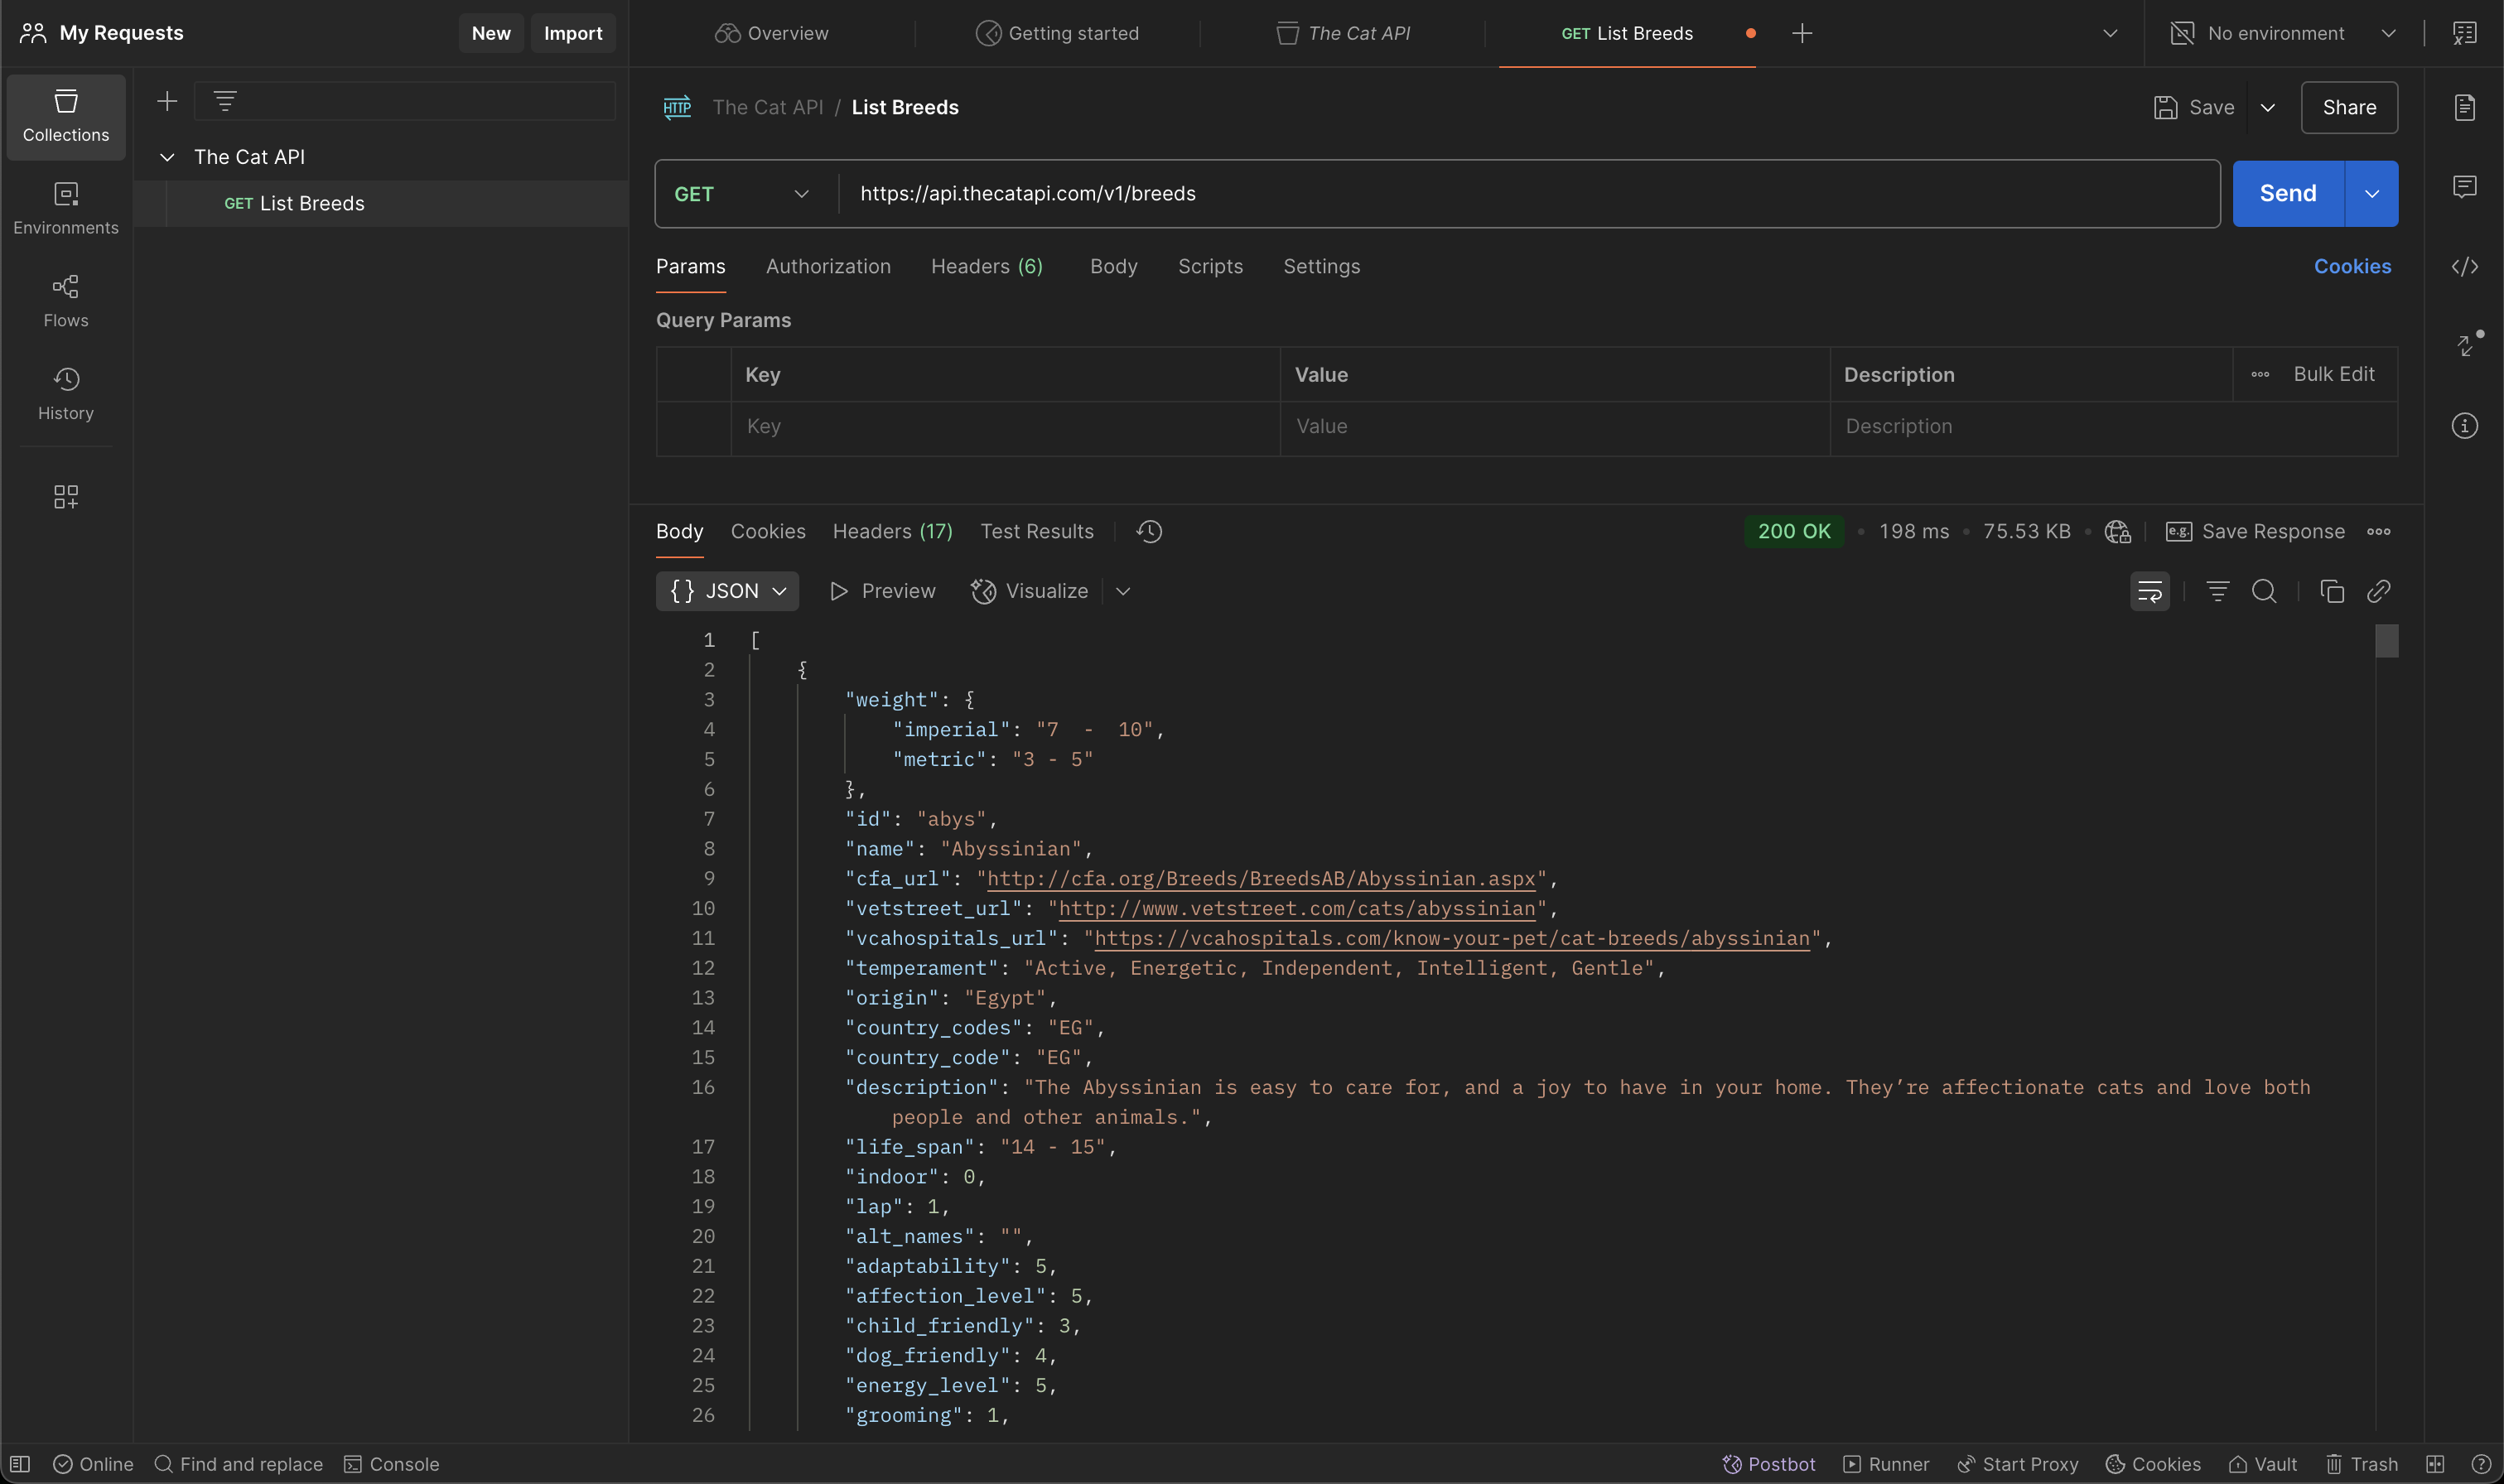
Task: Open the code snippet panel icon
Action: point(2464,266)
